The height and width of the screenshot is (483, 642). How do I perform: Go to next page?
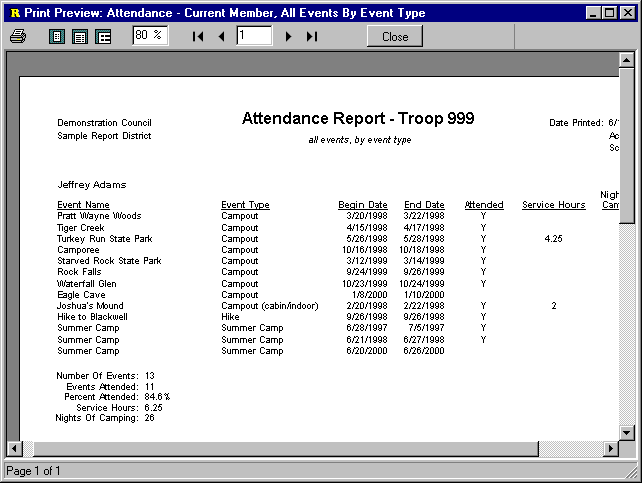pos(288,36)
